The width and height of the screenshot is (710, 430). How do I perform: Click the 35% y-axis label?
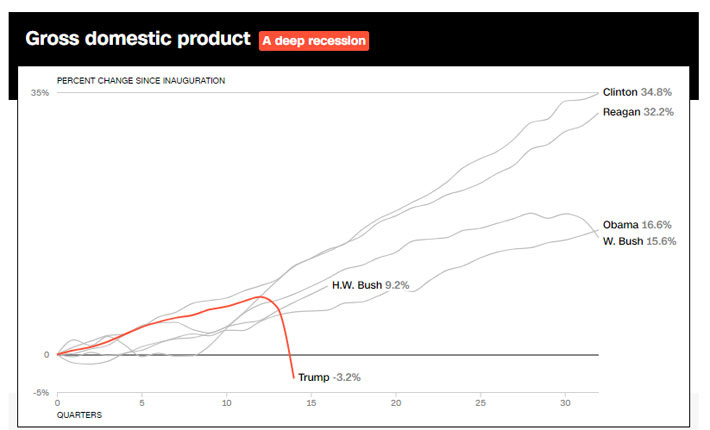(x=40, y=93)
